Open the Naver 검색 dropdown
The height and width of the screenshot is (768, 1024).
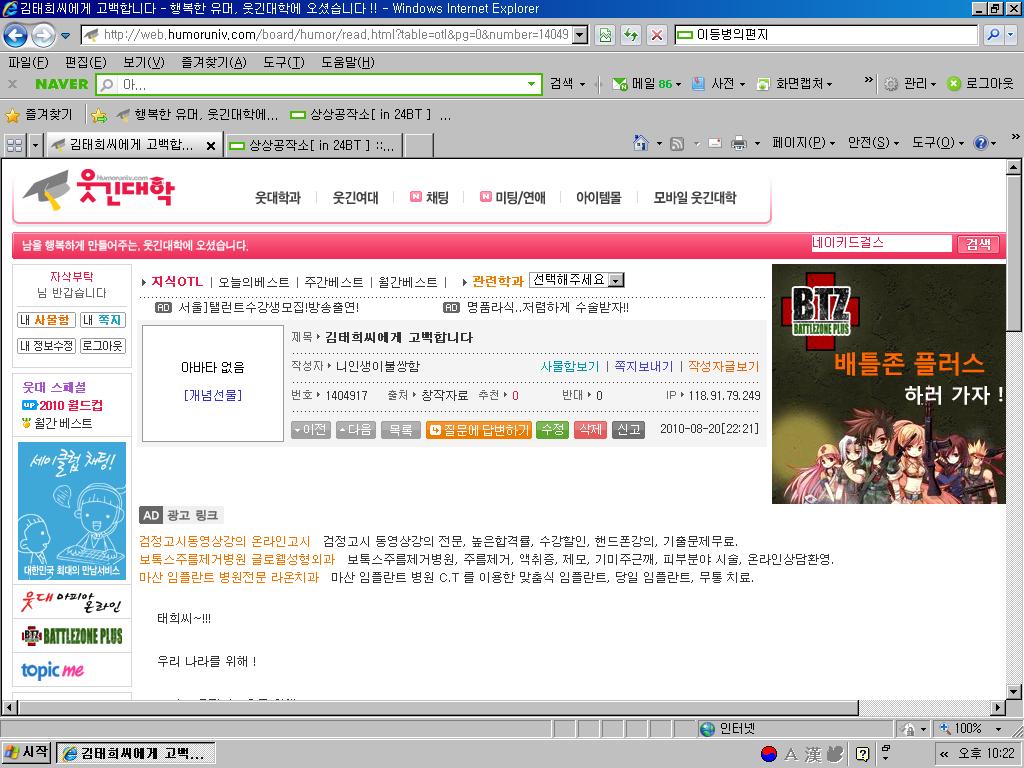click(567, 84)
